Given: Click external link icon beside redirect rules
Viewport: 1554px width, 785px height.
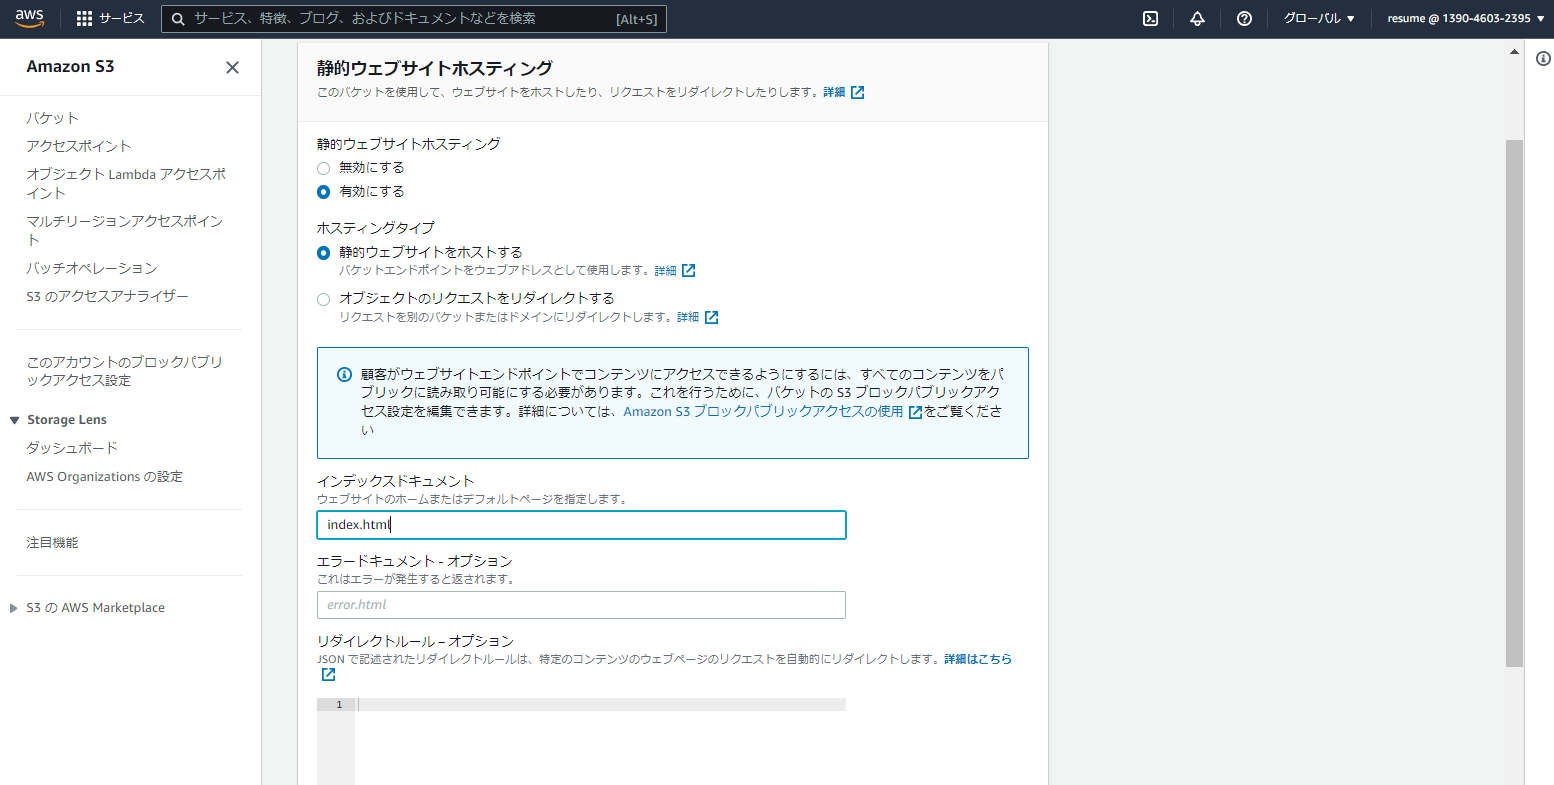Looking at the screenshot, I should tap(328, 675).
